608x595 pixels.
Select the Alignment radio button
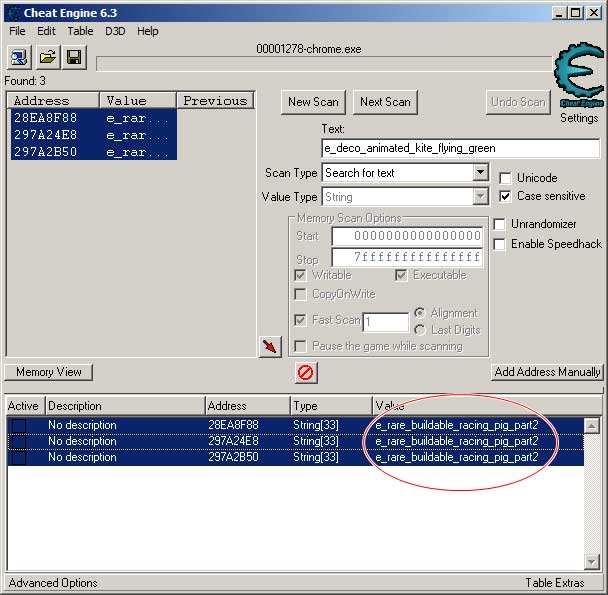[419, 313]
